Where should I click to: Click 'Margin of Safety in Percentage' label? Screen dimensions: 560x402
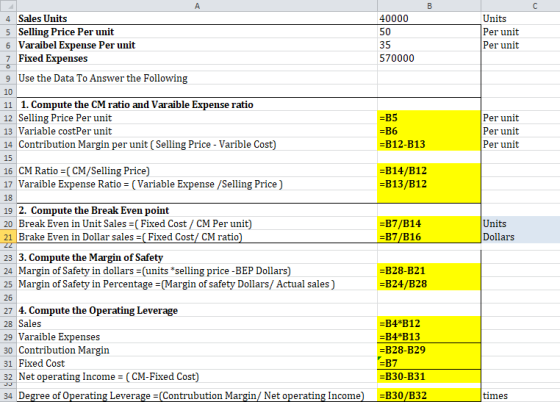(x=197, y=284)
